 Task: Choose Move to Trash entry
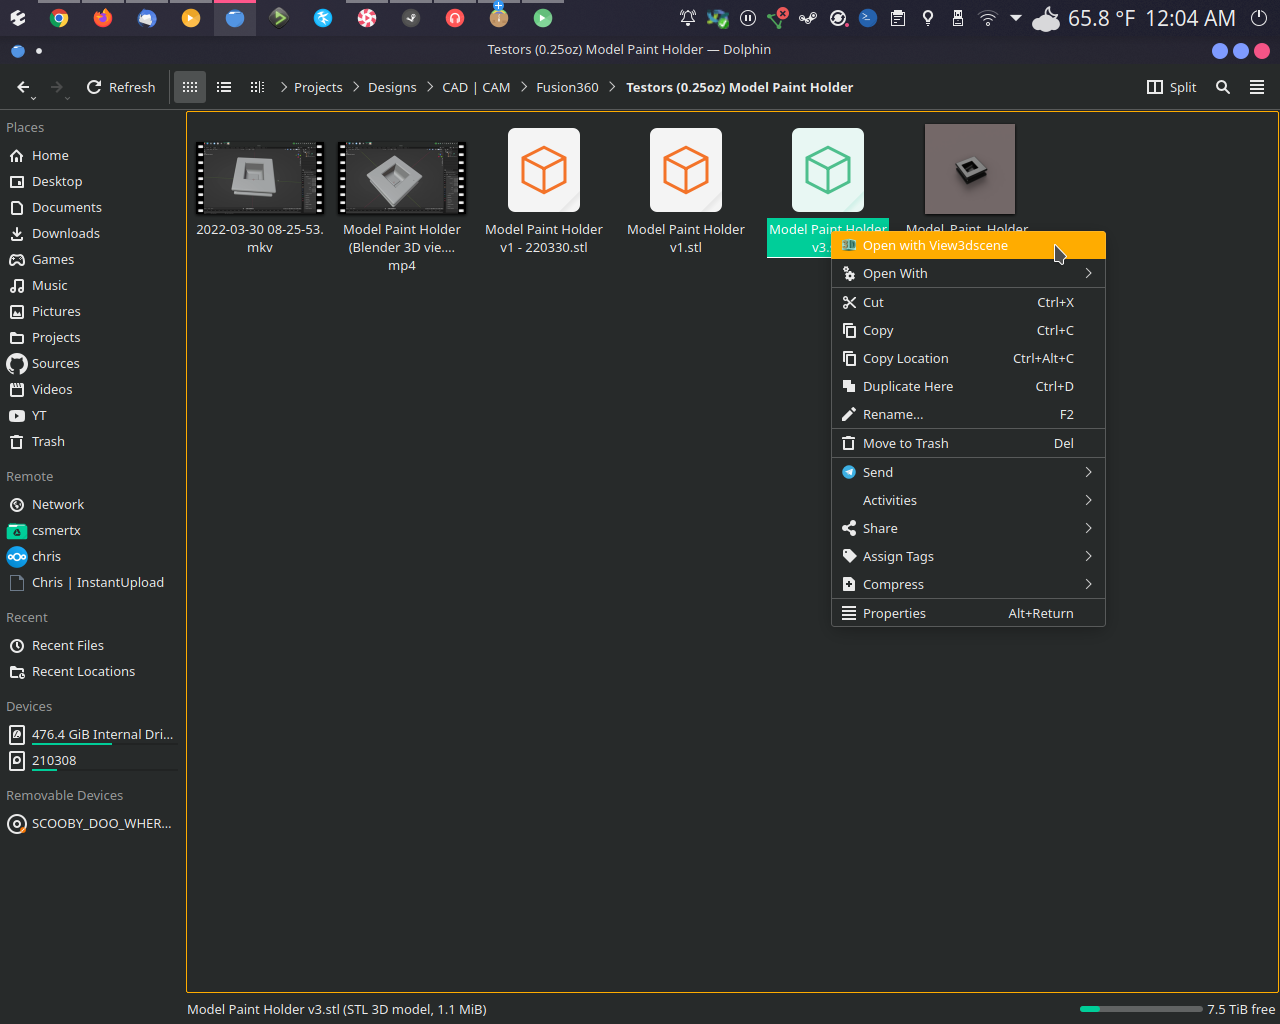click(x=968, y=444)
